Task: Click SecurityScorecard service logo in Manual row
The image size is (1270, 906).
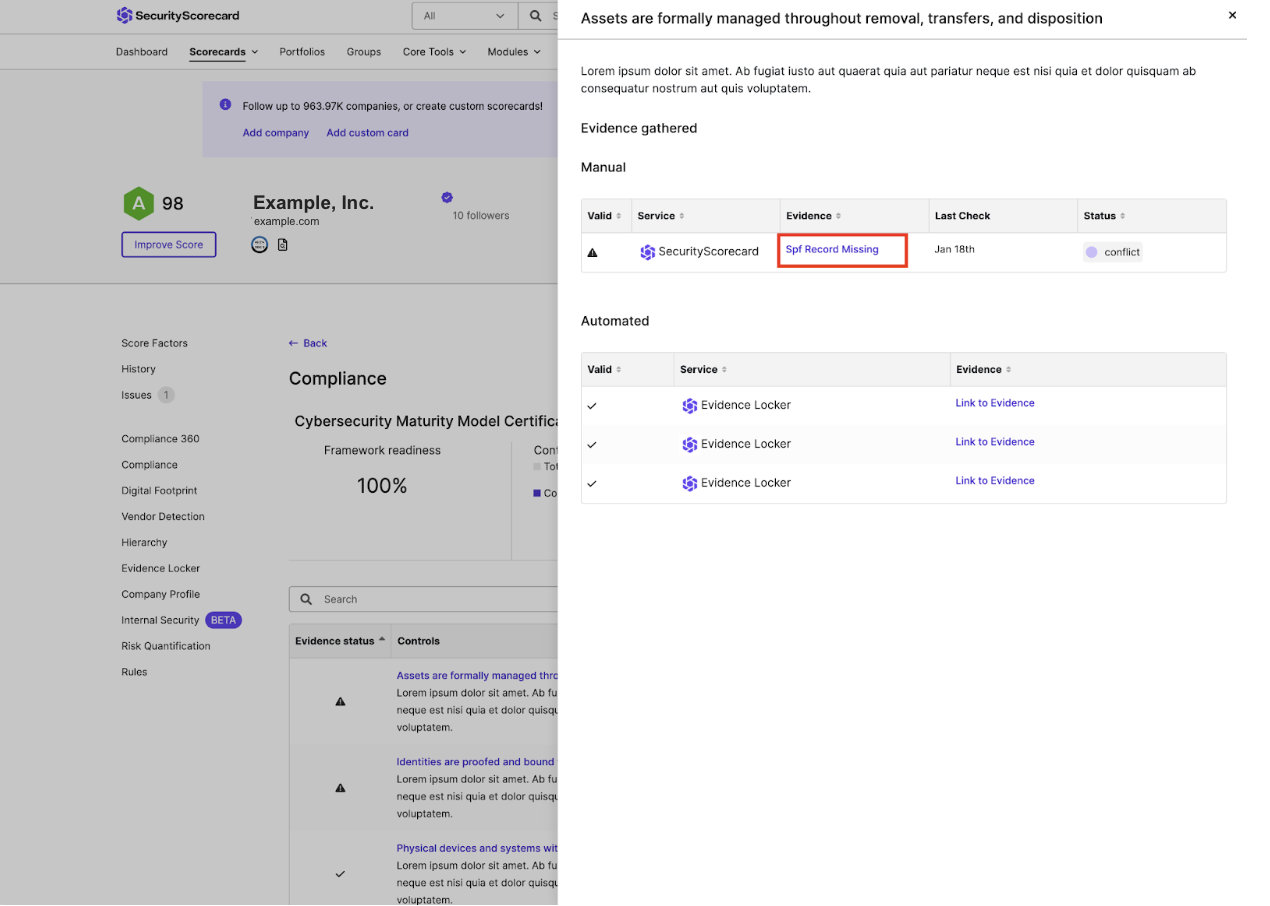Action: point(647,252)
